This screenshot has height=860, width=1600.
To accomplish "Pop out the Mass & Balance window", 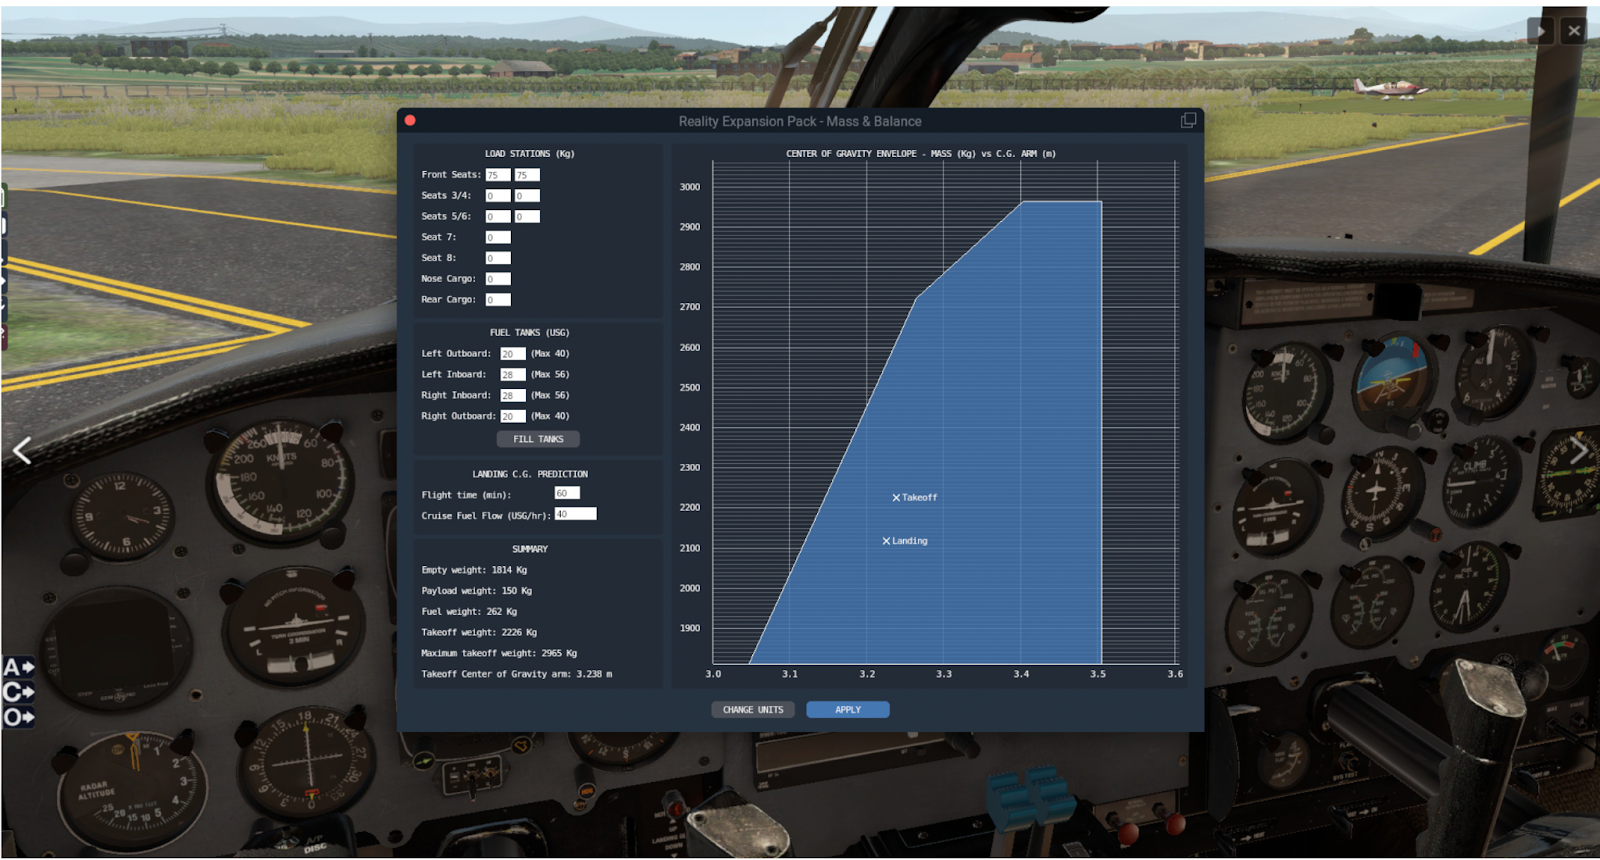I will click(1188, 121).
